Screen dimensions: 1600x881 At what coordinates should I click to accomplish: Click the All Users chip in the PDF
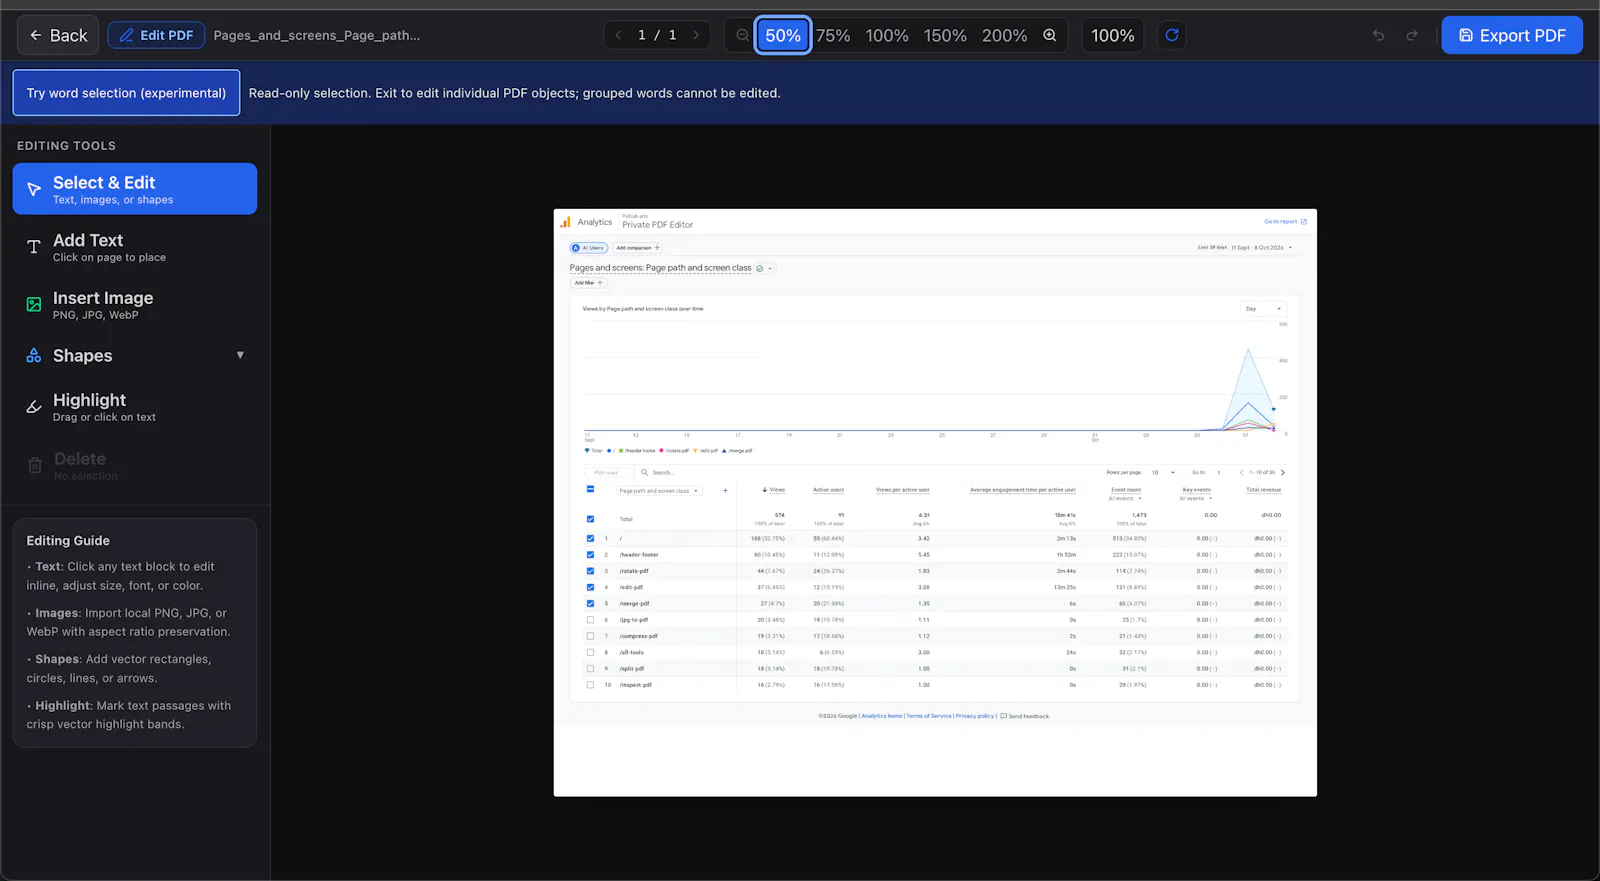589,248
